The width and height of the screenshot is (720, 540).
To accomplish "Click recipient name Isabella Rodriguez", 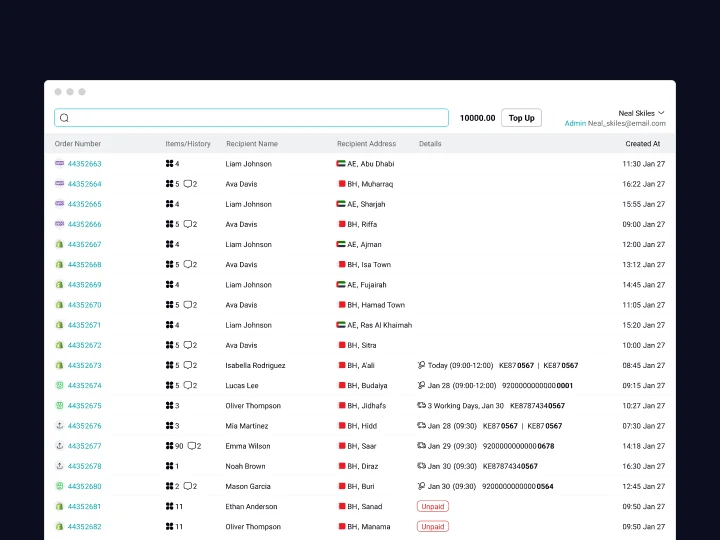I will coord(255,366).
